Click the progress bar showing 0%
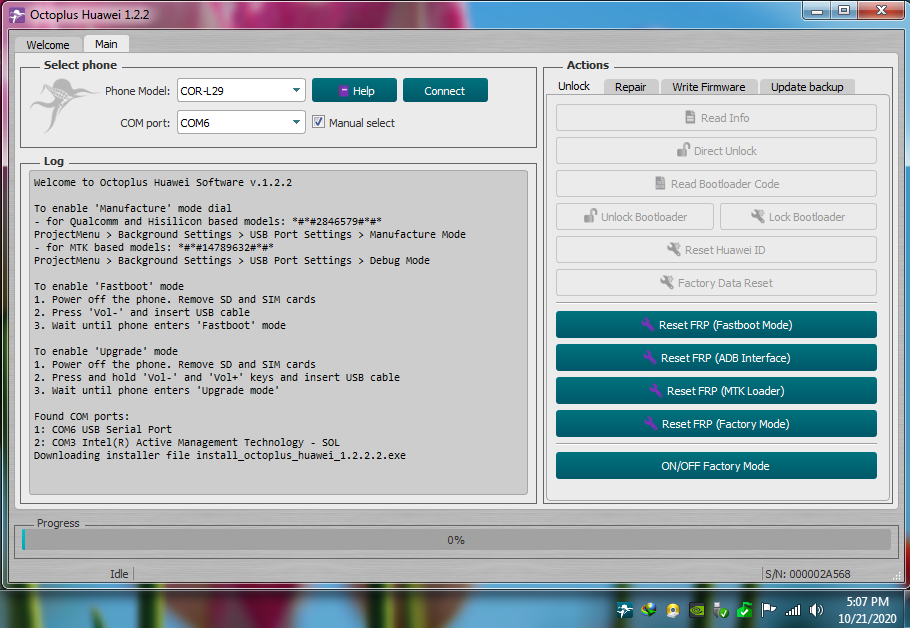This screenshot has width=910, height=628. (x=456, y=540)
